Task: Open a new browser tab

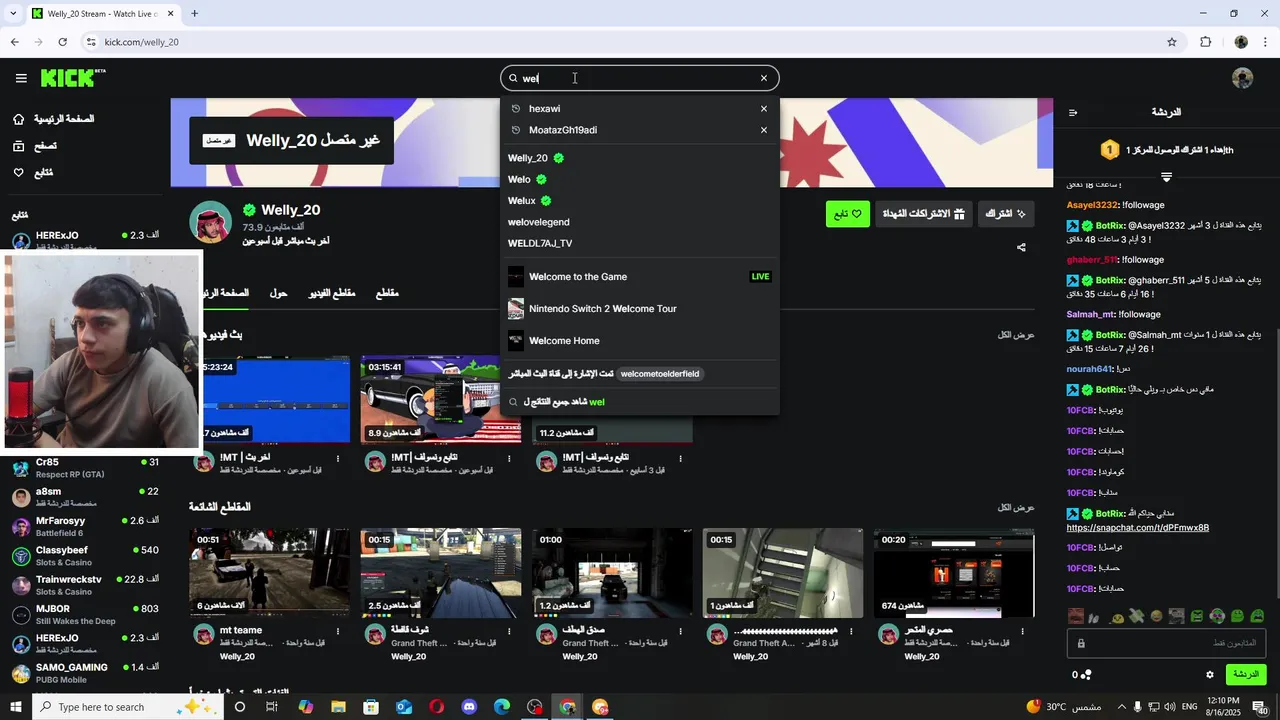Action: point(194,14)
